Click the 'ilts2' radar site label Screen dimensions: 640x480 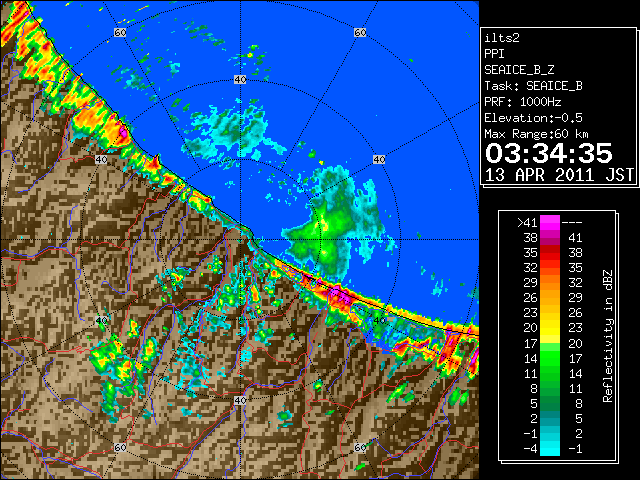click(502, 38)
